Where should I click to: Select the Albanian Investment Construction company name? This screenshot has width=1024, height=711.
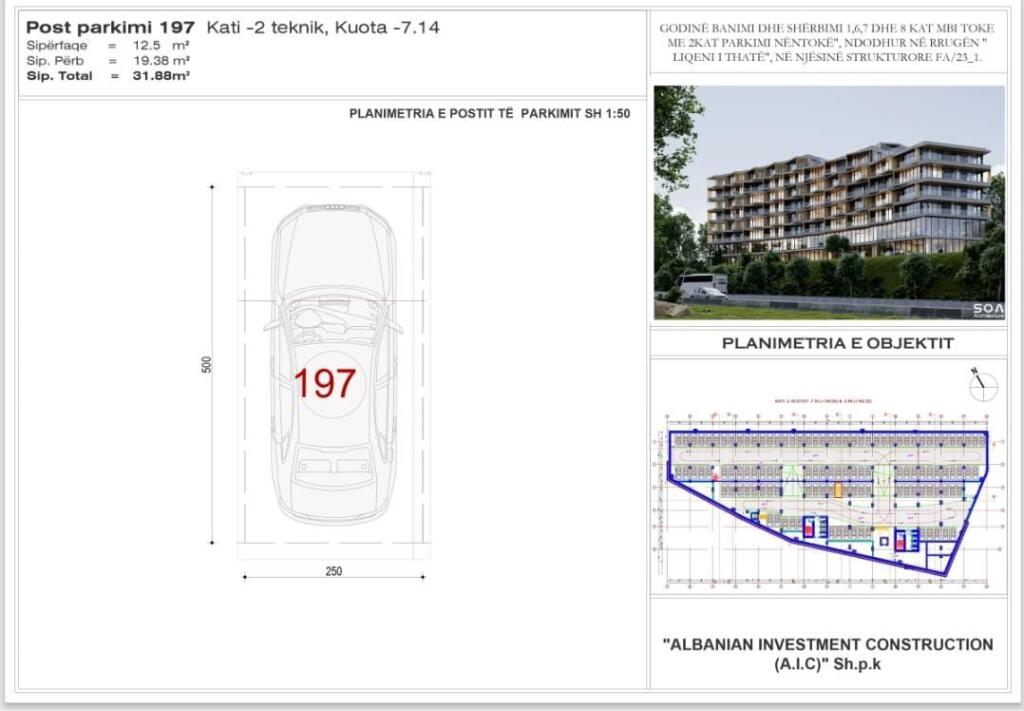[828, 654]
